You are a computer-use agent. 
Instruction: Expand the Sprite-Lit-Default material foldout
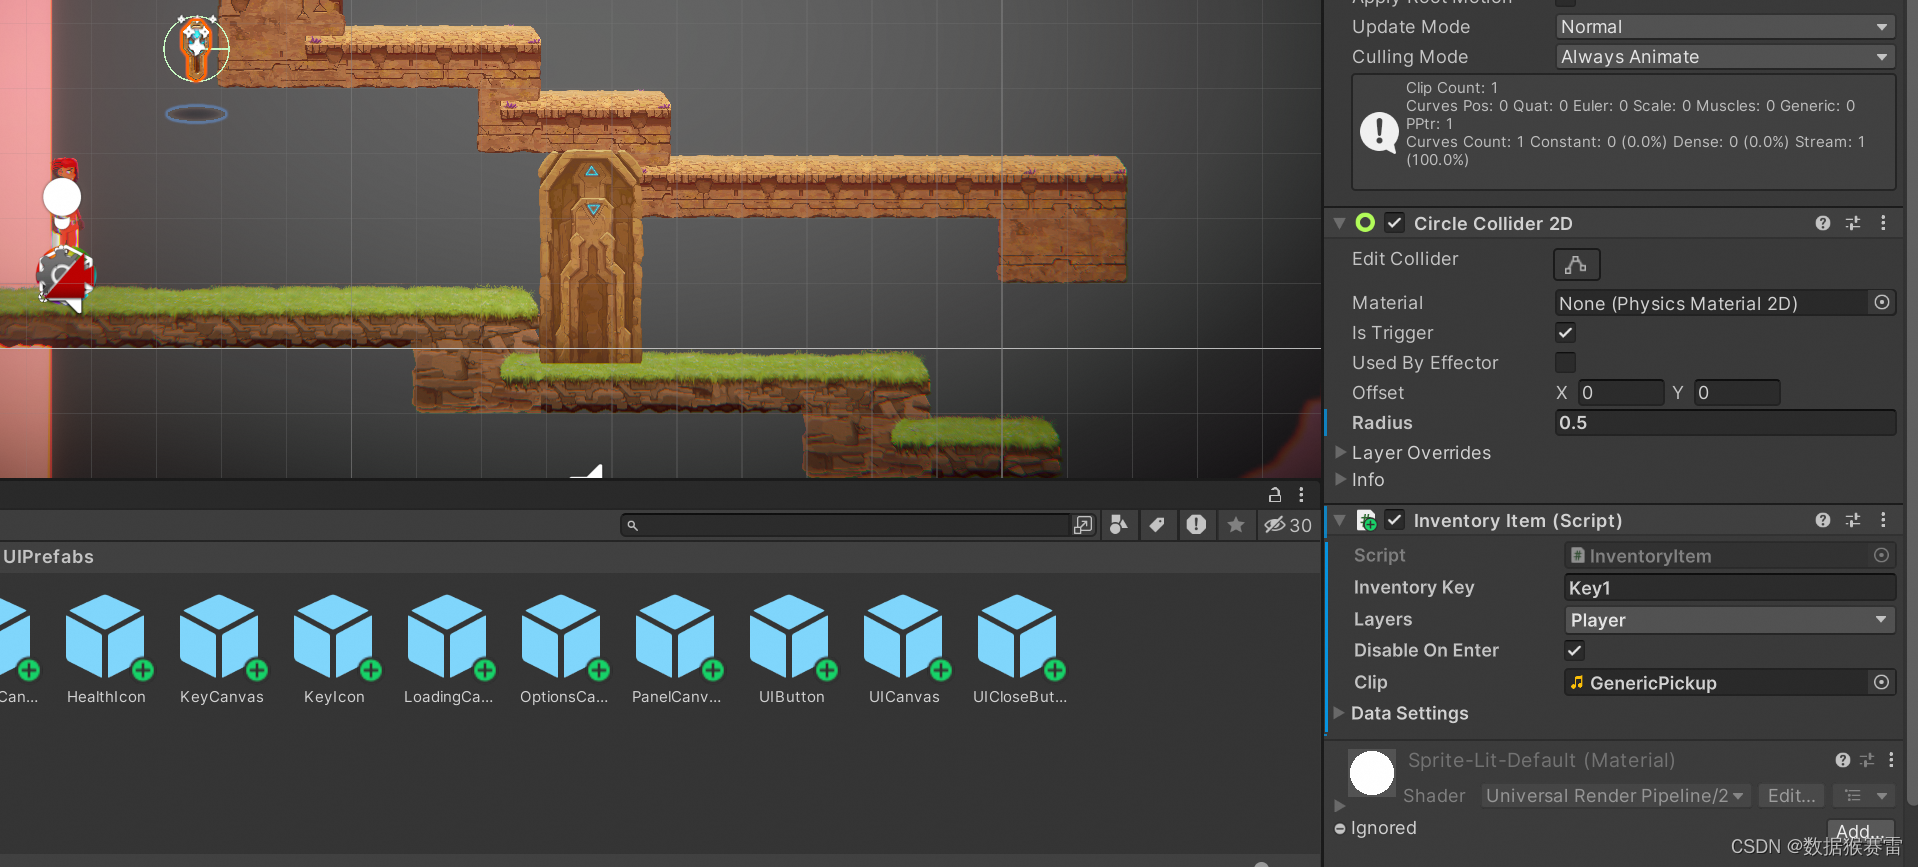[1340, 805]
